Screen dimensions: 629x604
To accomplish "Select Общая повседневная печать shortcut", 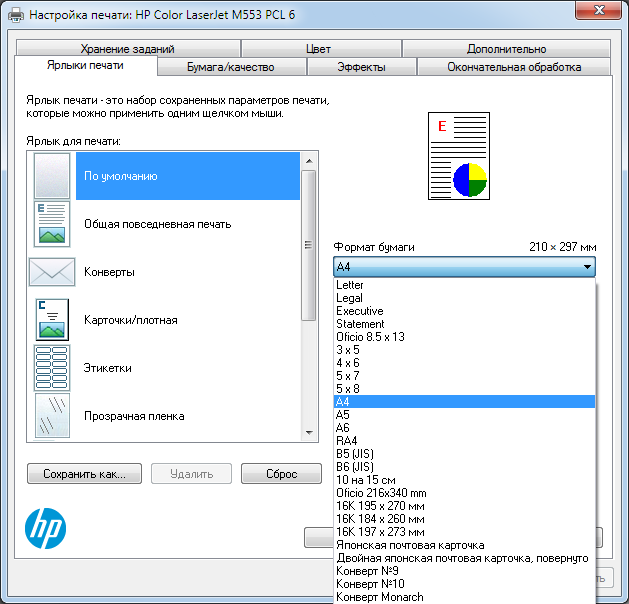I will click(x=188, y=224).
